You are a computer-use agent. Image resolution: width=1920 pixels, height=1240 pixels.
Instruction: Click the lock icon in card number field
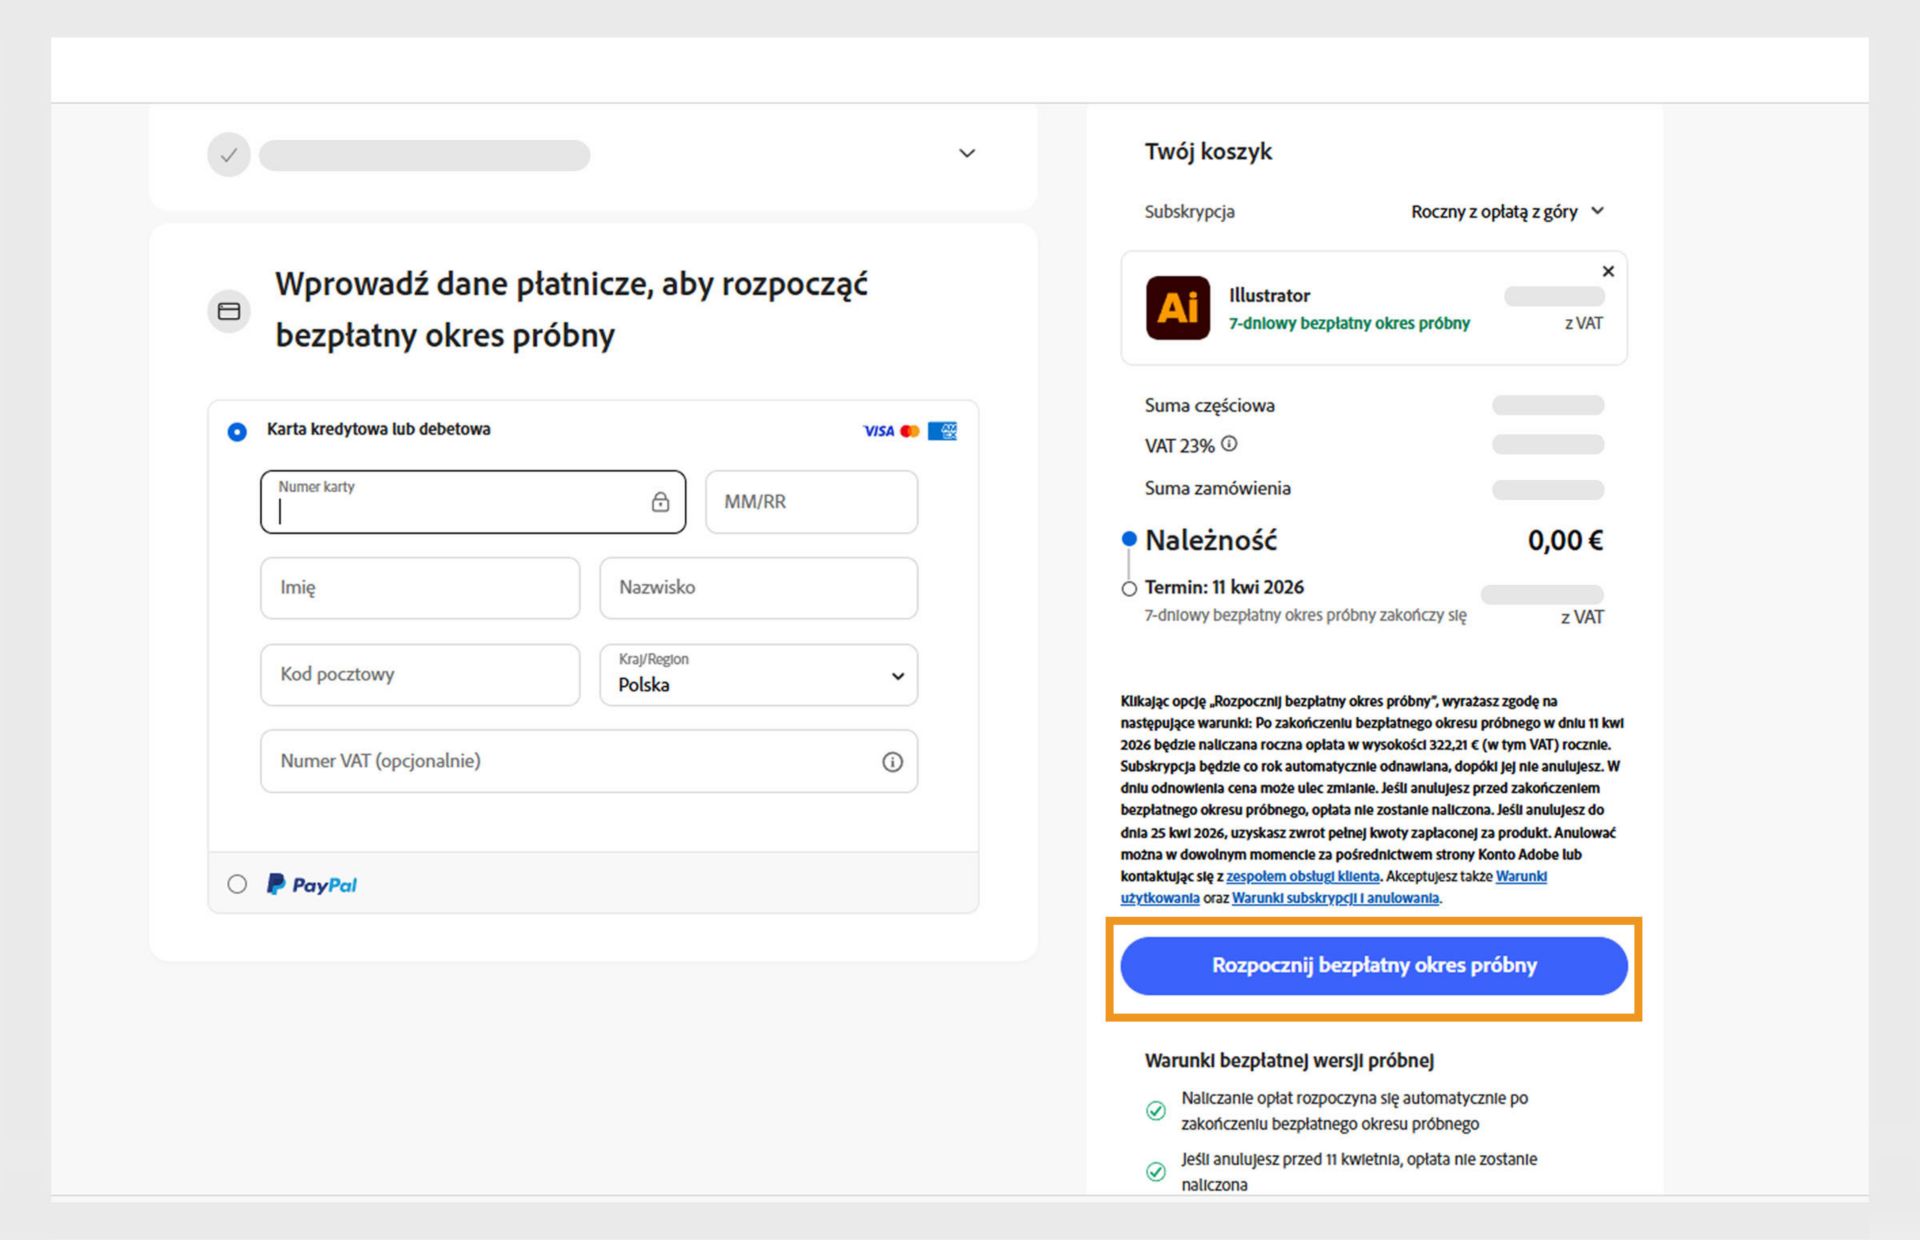660,502
